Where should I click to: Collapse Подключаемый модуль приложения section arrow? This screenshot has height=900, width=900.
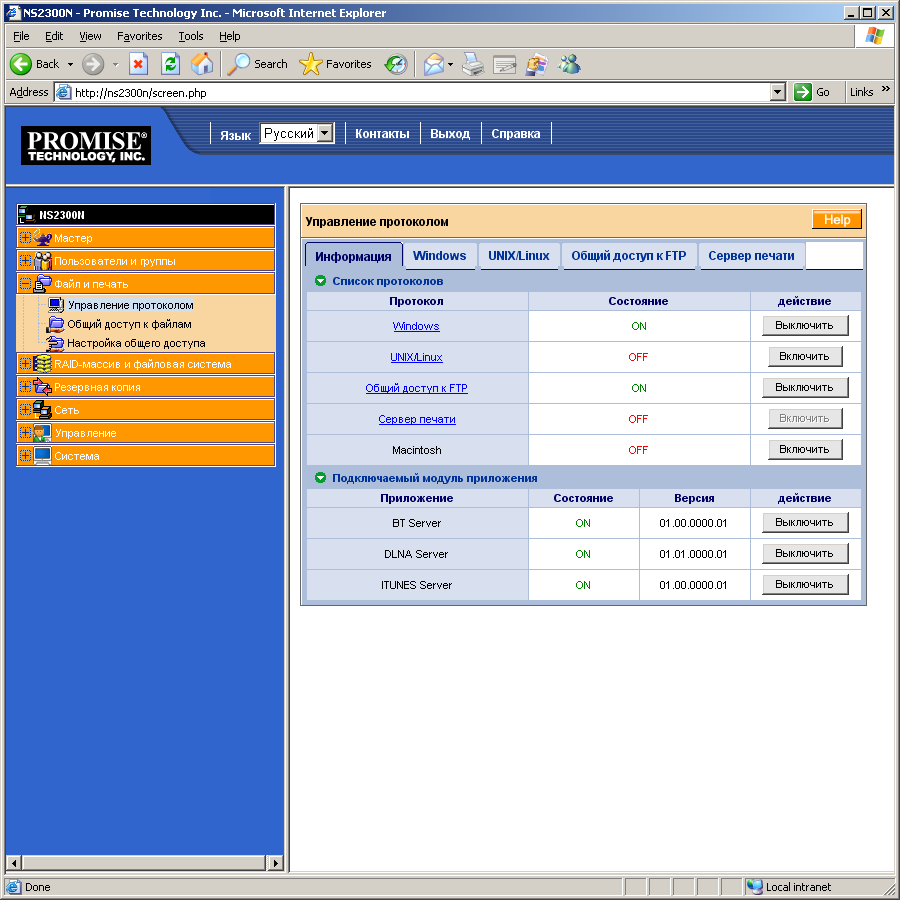pyautogui.click(x=320, y=478)
